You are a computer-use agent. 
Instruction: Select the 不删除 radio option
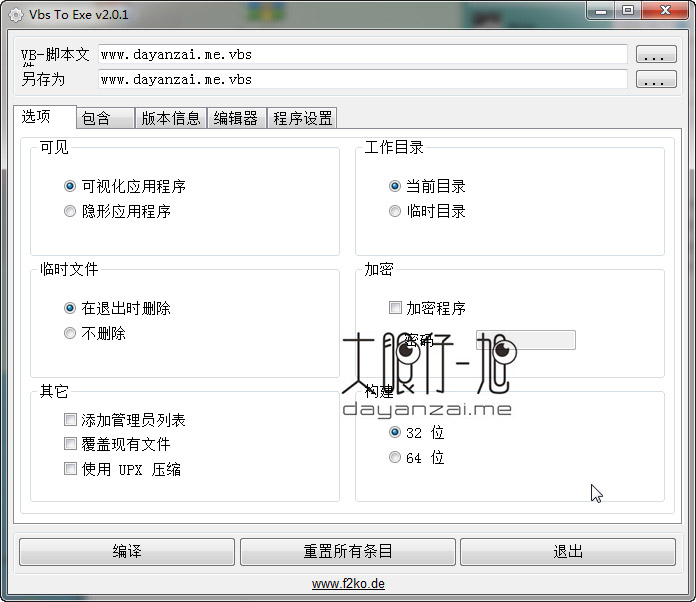70,333
